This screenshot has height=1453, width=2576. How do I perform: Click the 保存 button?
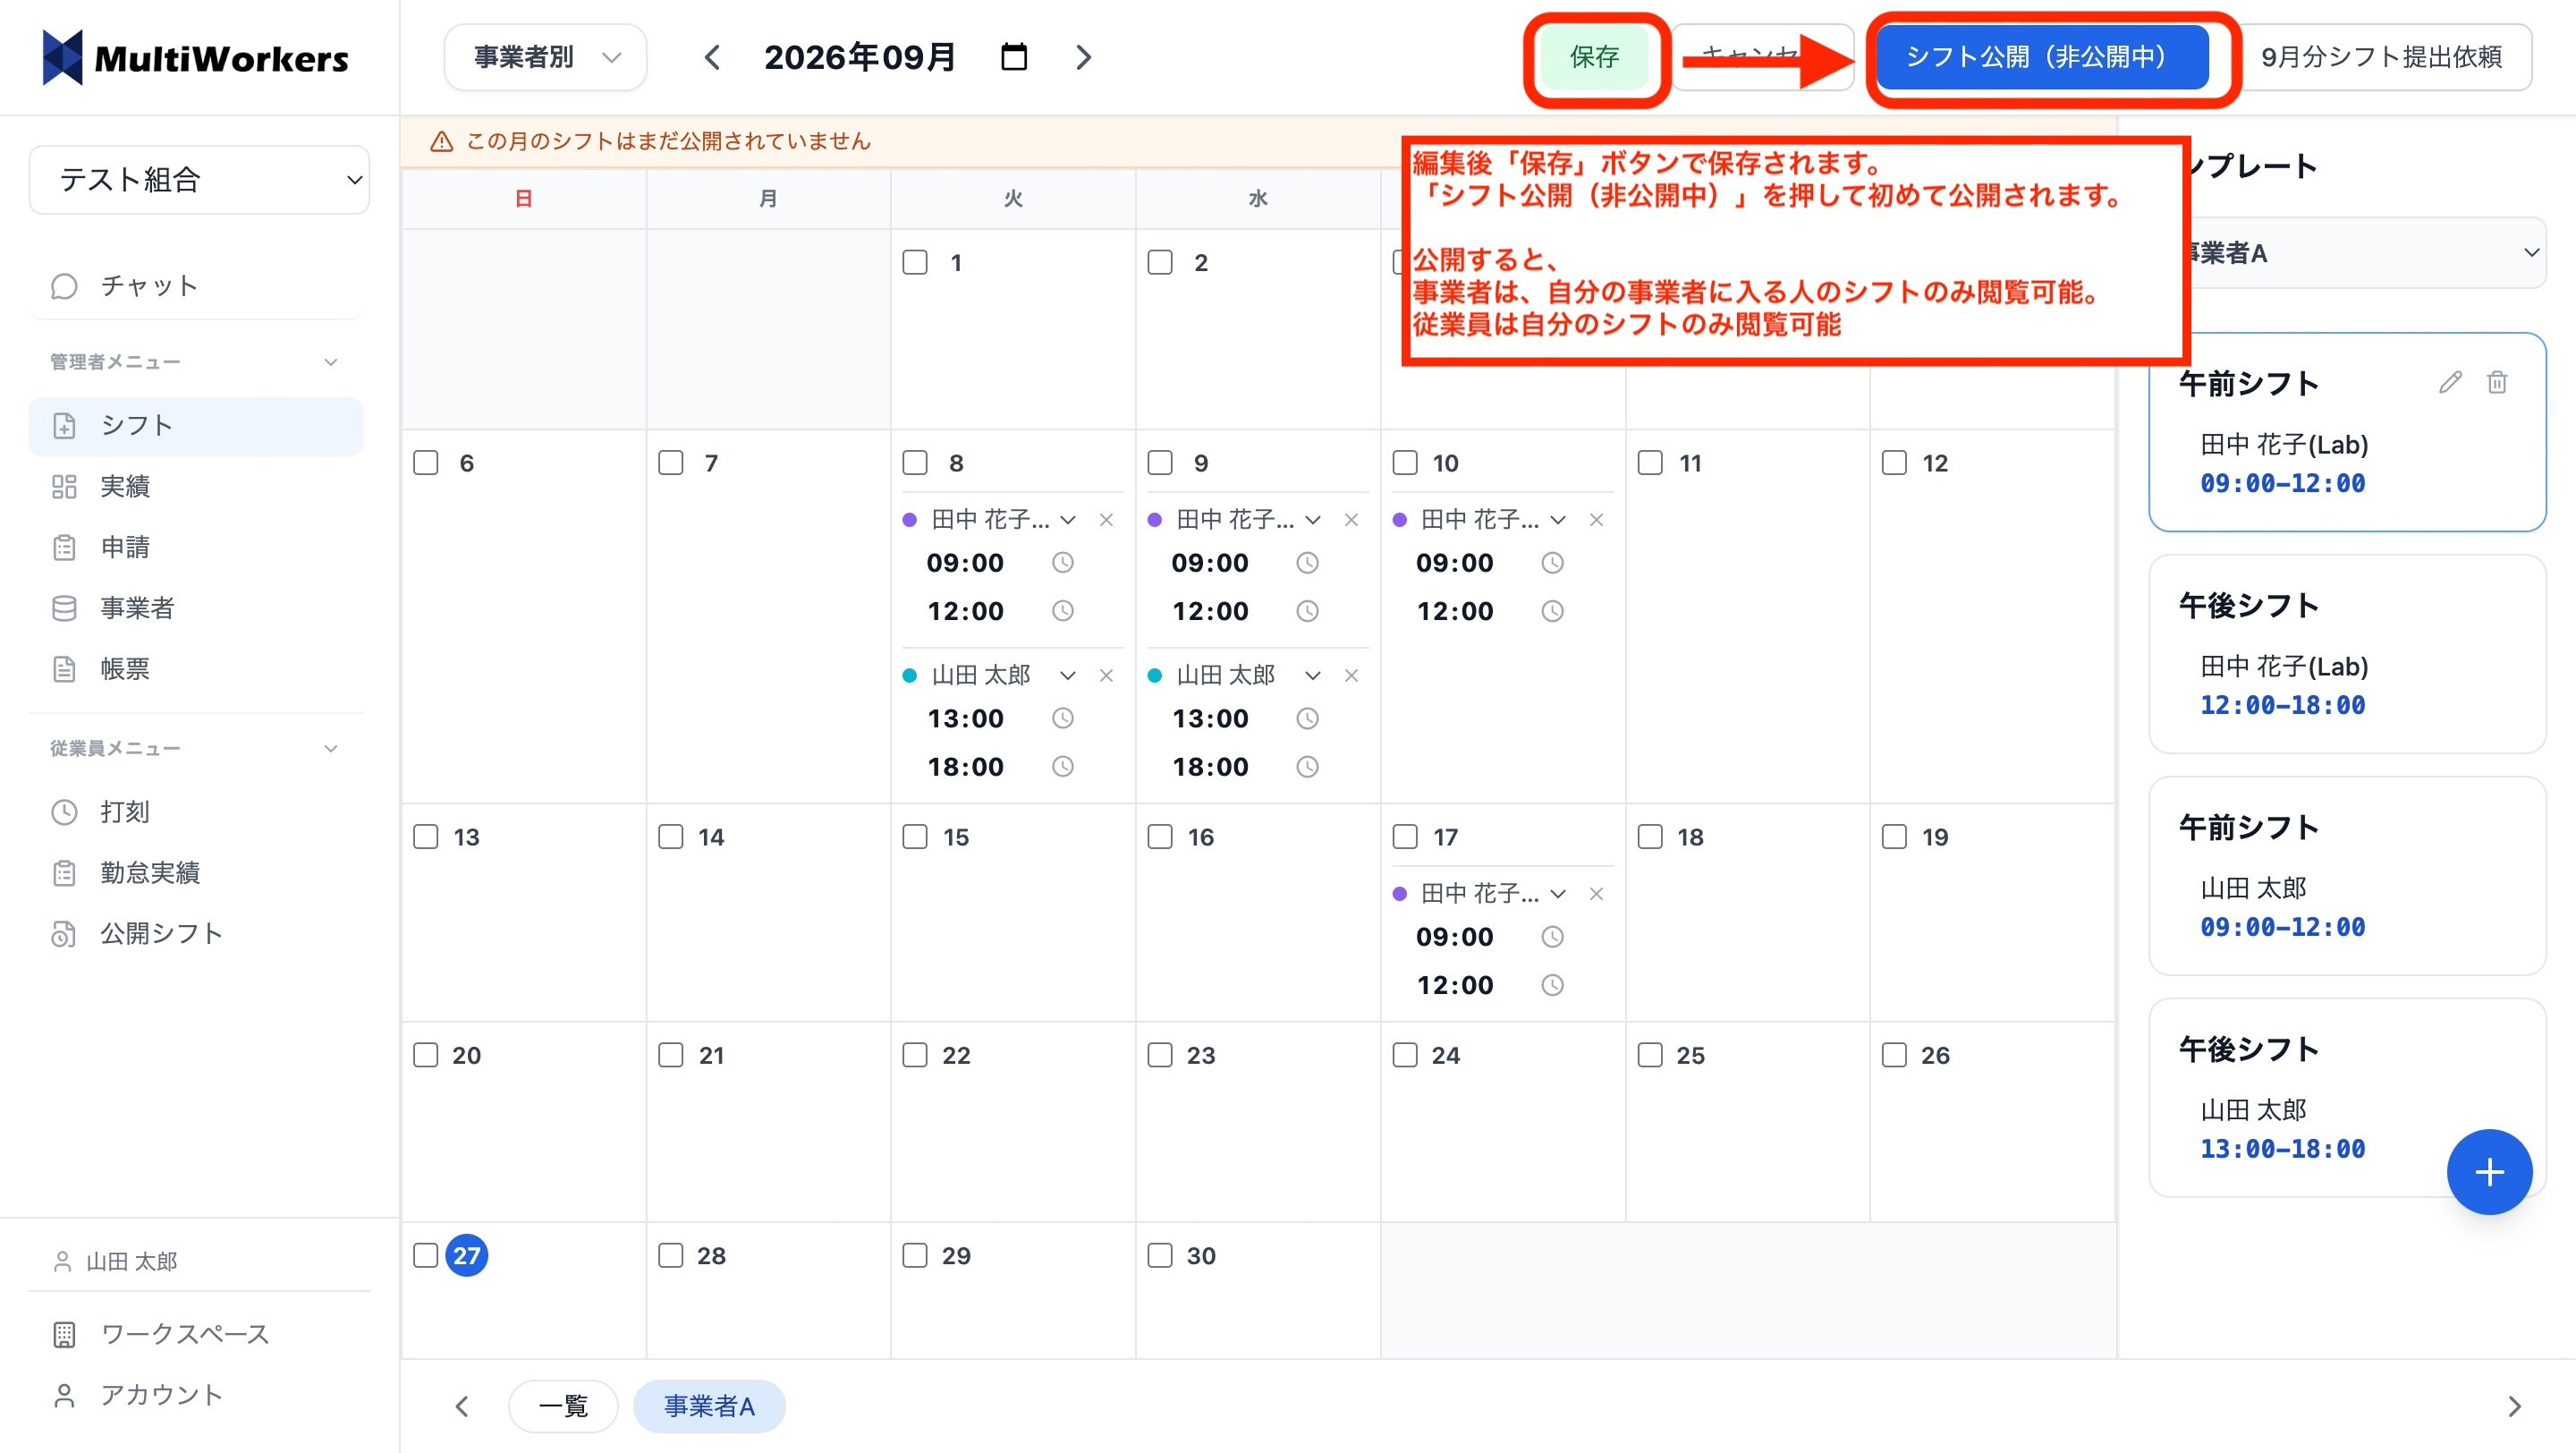tap(1594, 57)
